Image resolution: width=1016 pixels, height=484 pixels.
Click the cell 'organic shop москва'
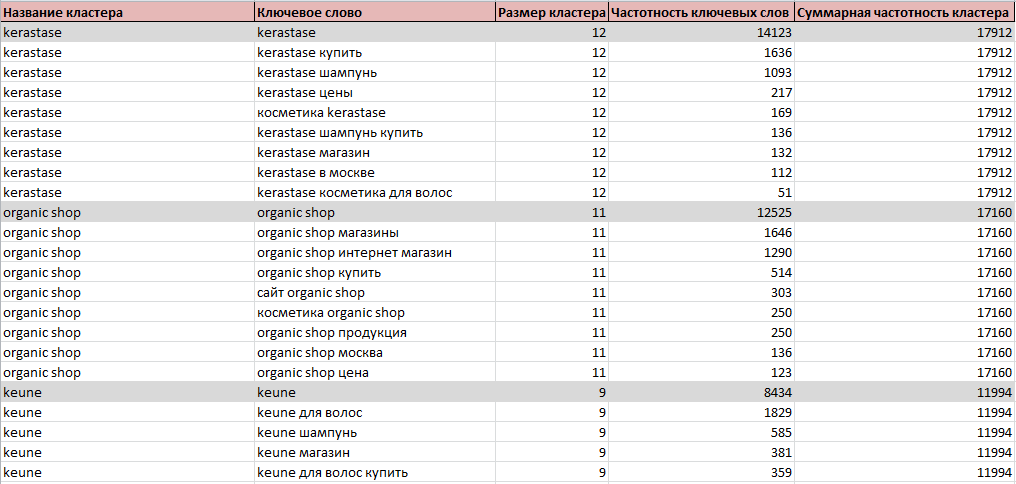pyautogui.click(x=375, y=353)
